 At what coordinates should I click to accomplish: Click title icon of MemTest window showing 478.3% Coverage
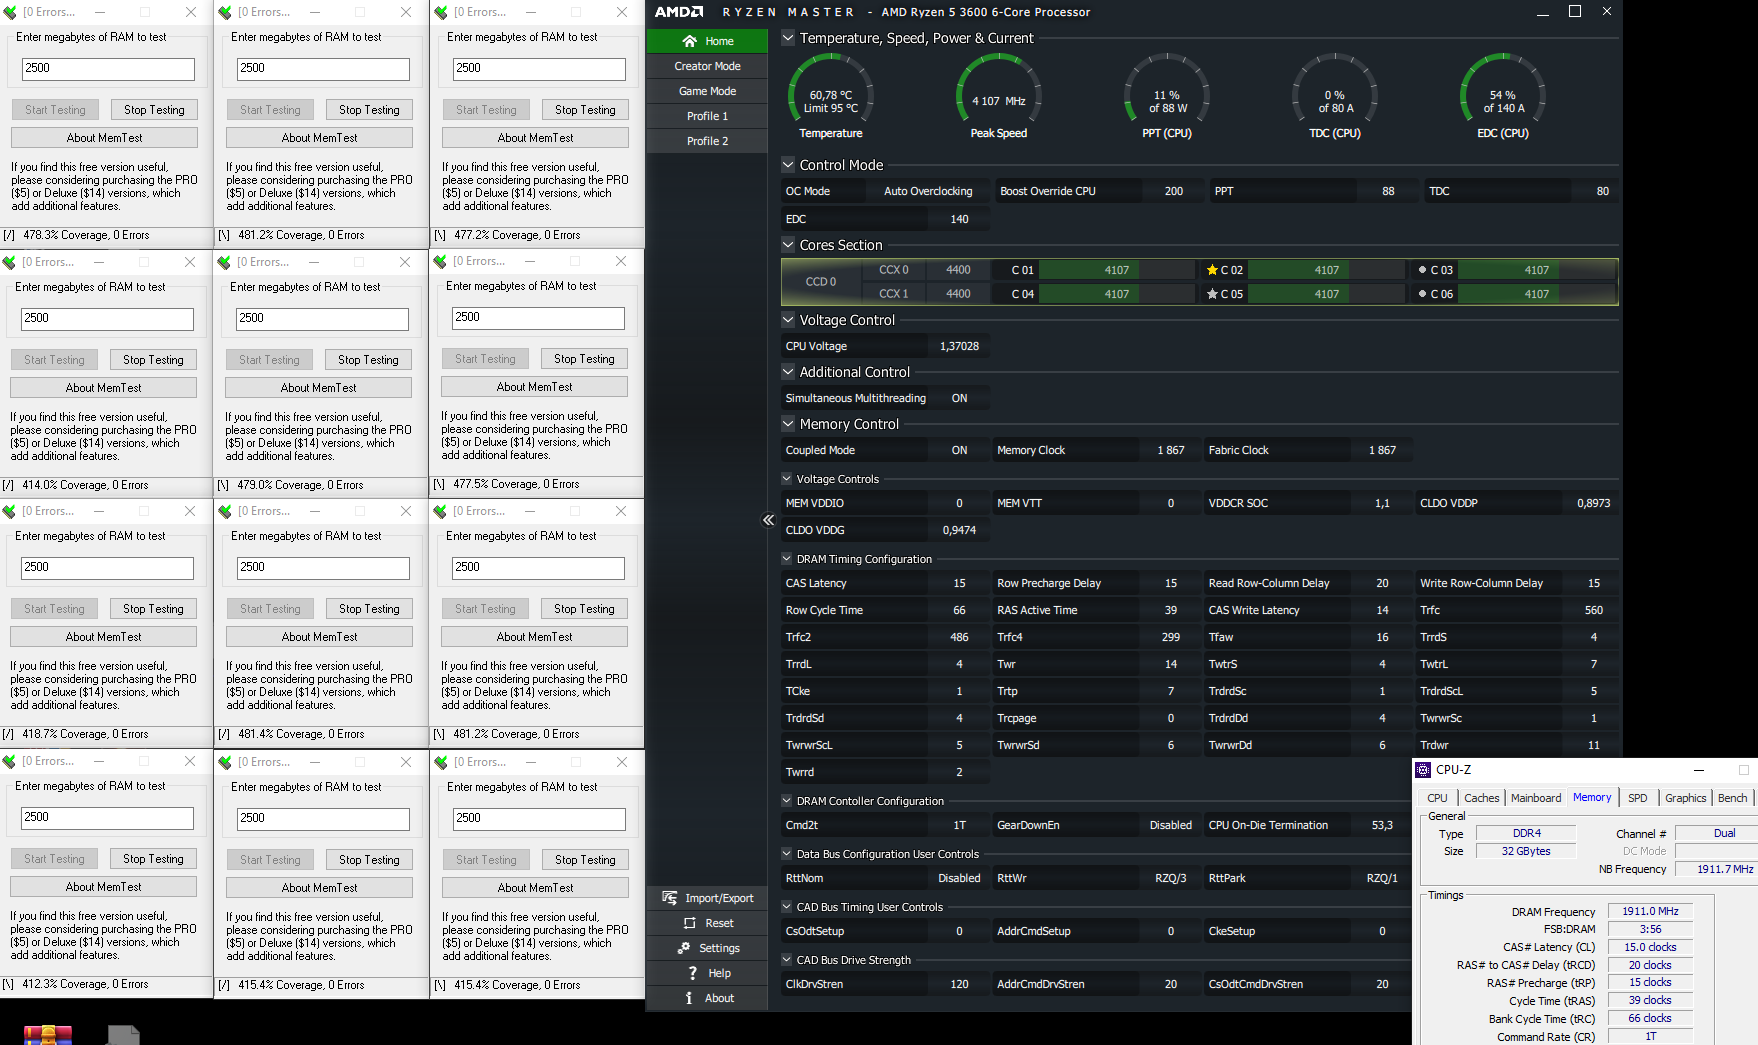point(10,12)
